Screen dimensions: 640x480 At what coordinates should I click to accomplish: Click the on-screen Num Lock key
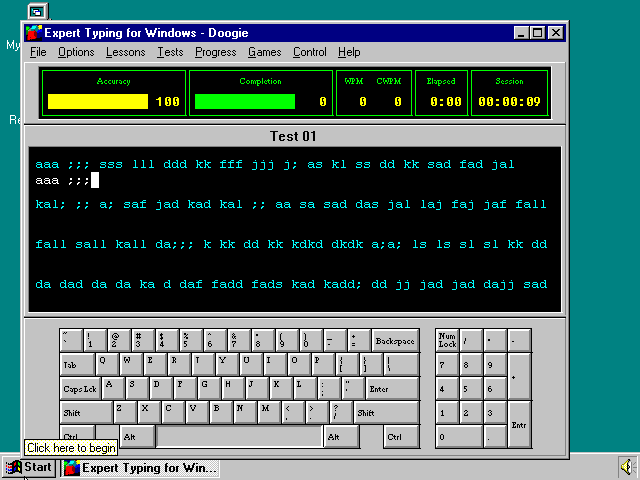[x=447, y=340]
